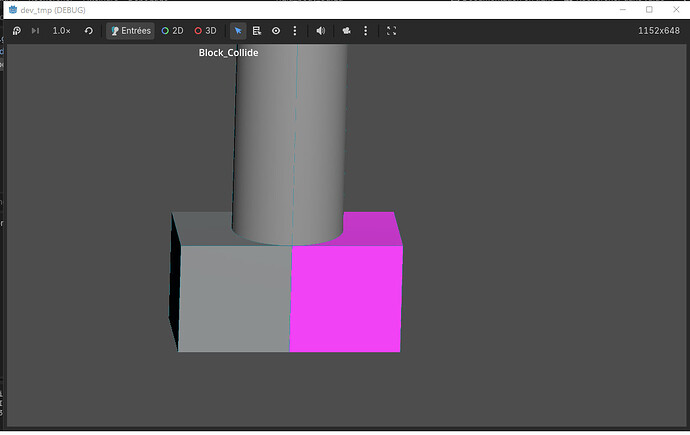Open camera options menu beside camera icon
690x435 pixels.
coord(366,31)
